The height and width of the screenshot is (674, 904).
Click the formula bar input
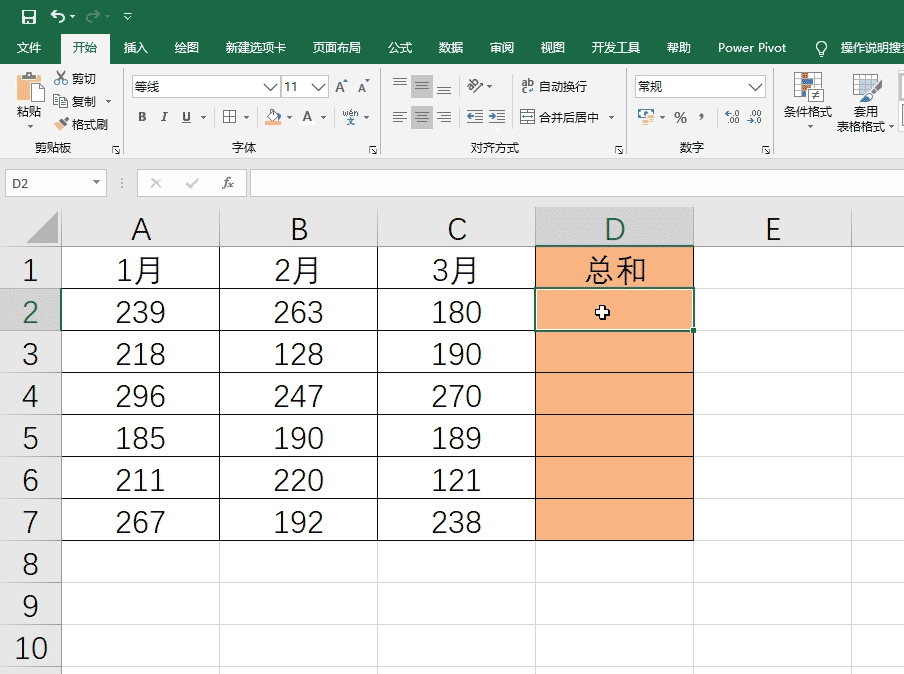pos(577,183)
